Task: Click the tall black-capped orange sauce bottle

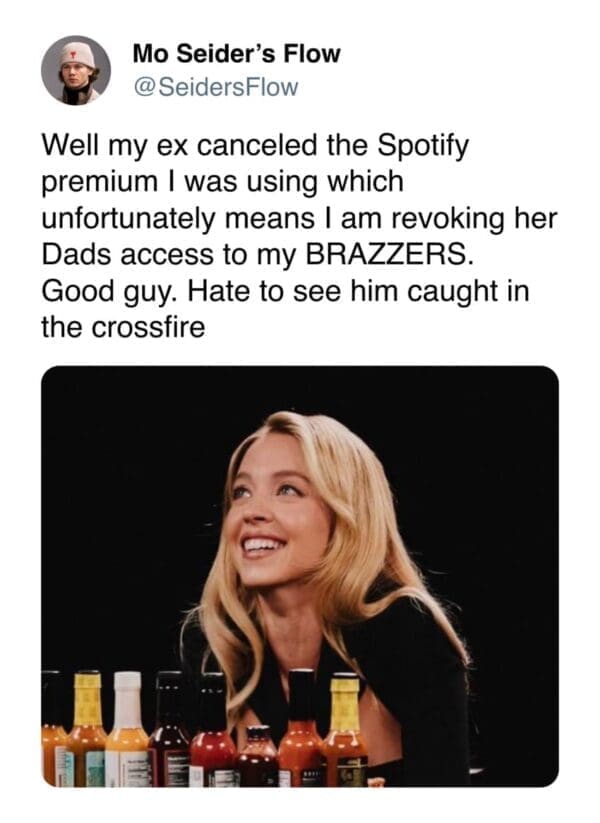Action: pyautogui.click(x=301, y=729)
